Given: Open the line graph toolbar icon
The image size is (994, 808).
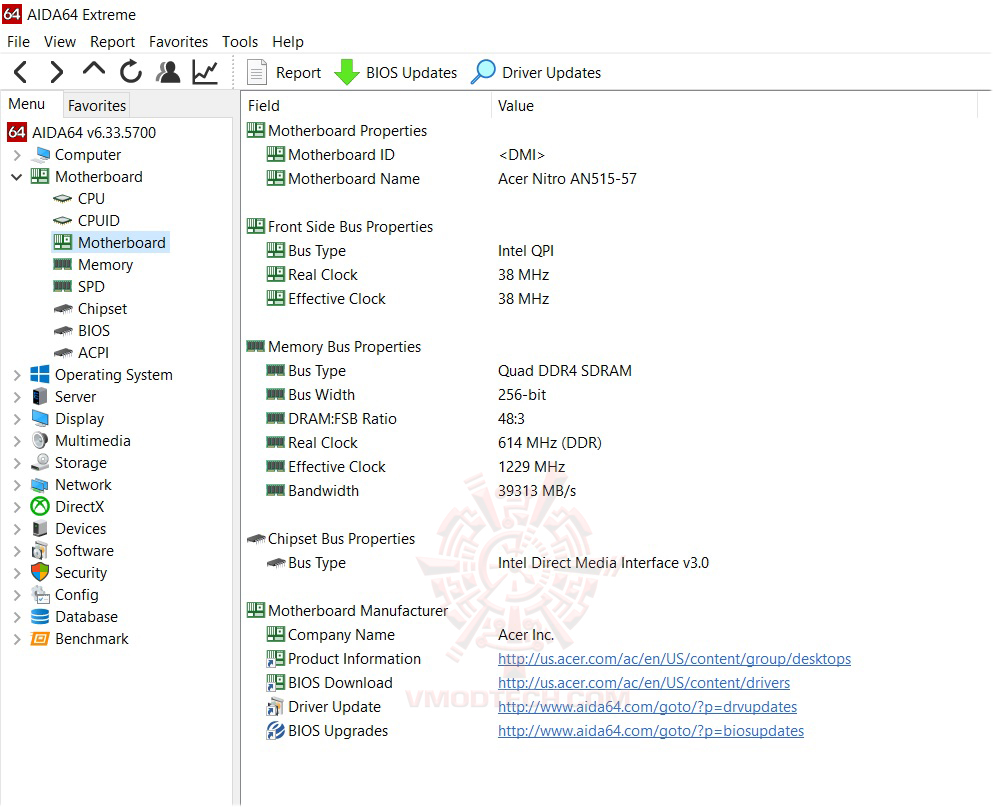Looking at the screenshot, I should point(205,72).
